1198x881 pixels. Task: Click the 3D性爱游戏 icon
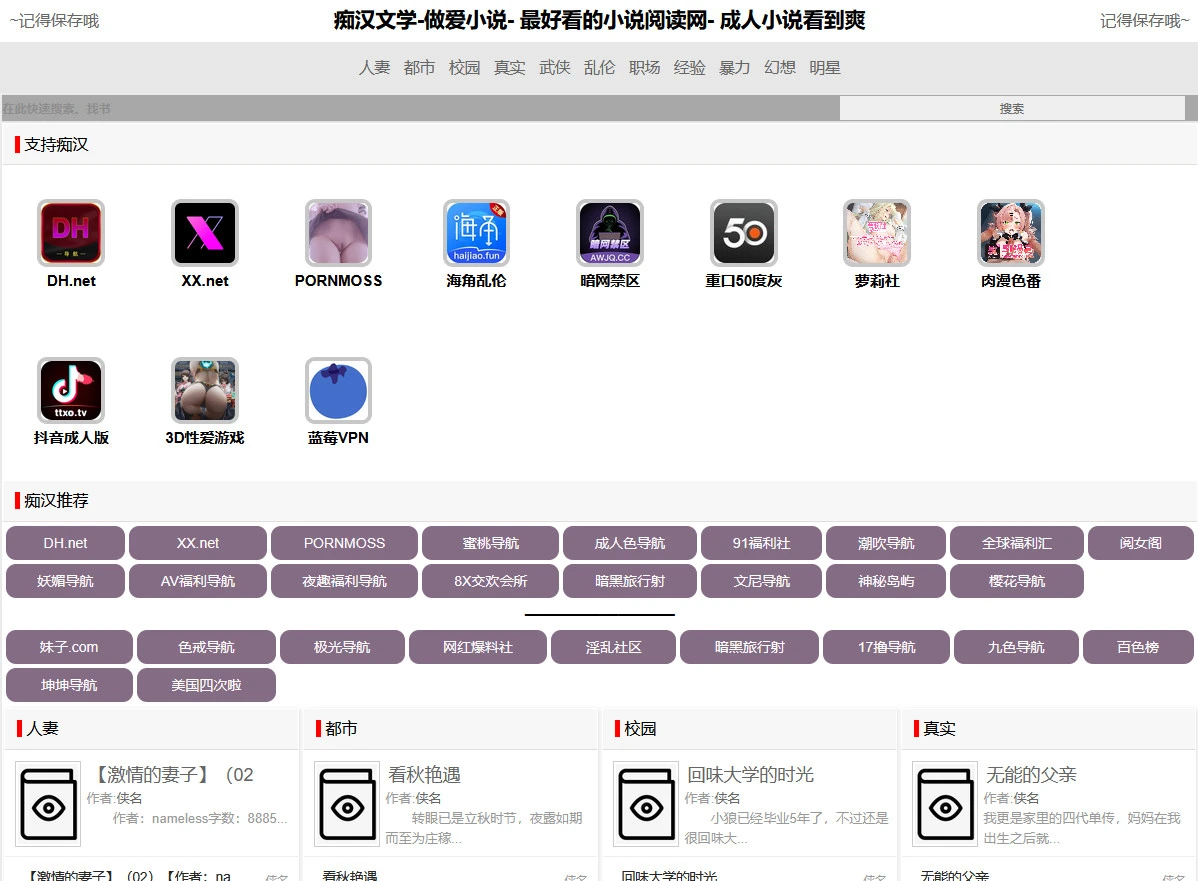click(x=204, y=388)
